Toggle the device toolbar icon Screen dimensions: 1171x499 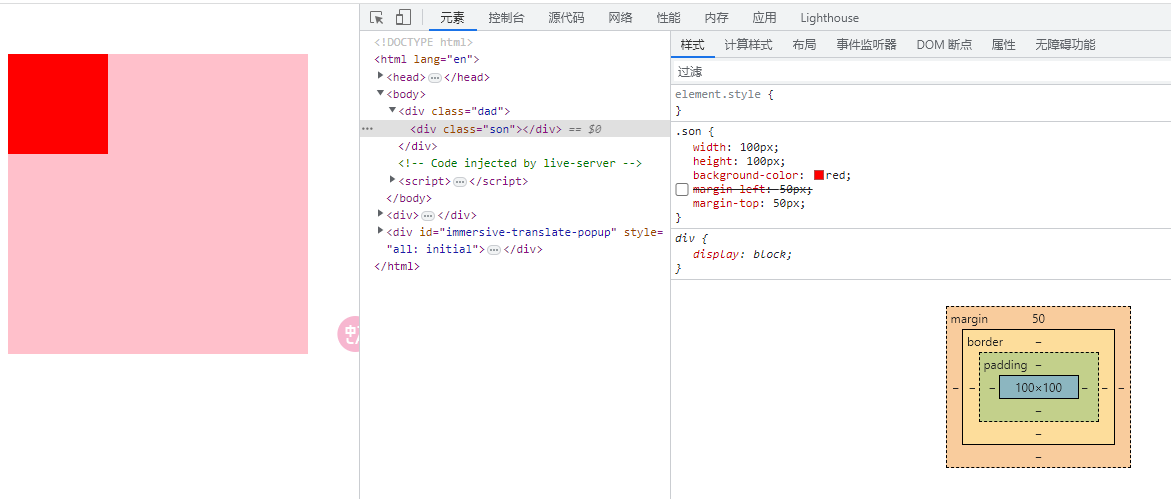[x=403, y=17]
